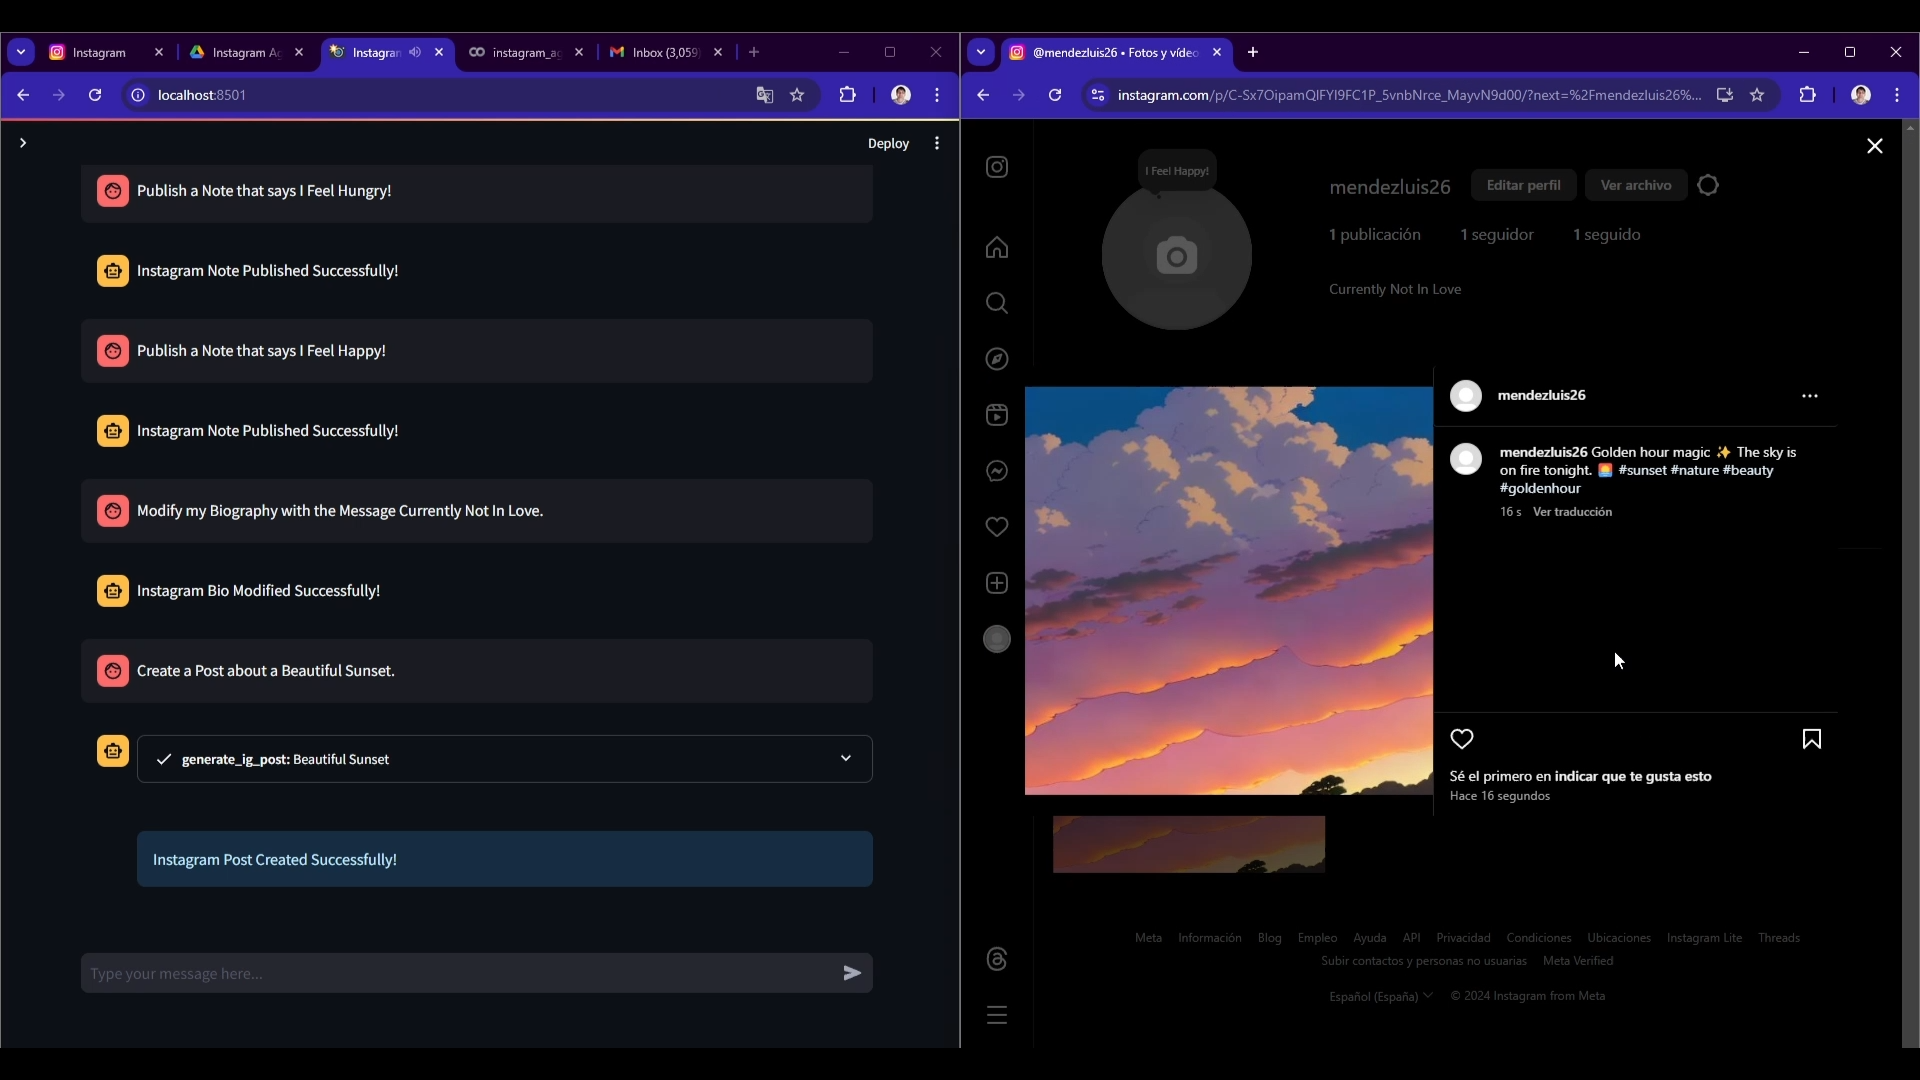Switch to Inbox Gmail tab
The image size is (1920, 1080).
[665, 52]
